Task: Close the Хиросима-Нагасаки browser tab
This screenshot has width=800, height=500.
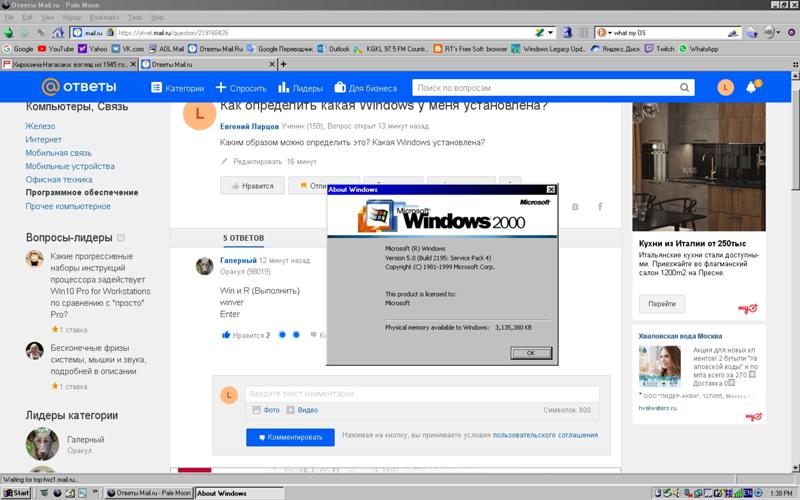Action: click(133, 64)
